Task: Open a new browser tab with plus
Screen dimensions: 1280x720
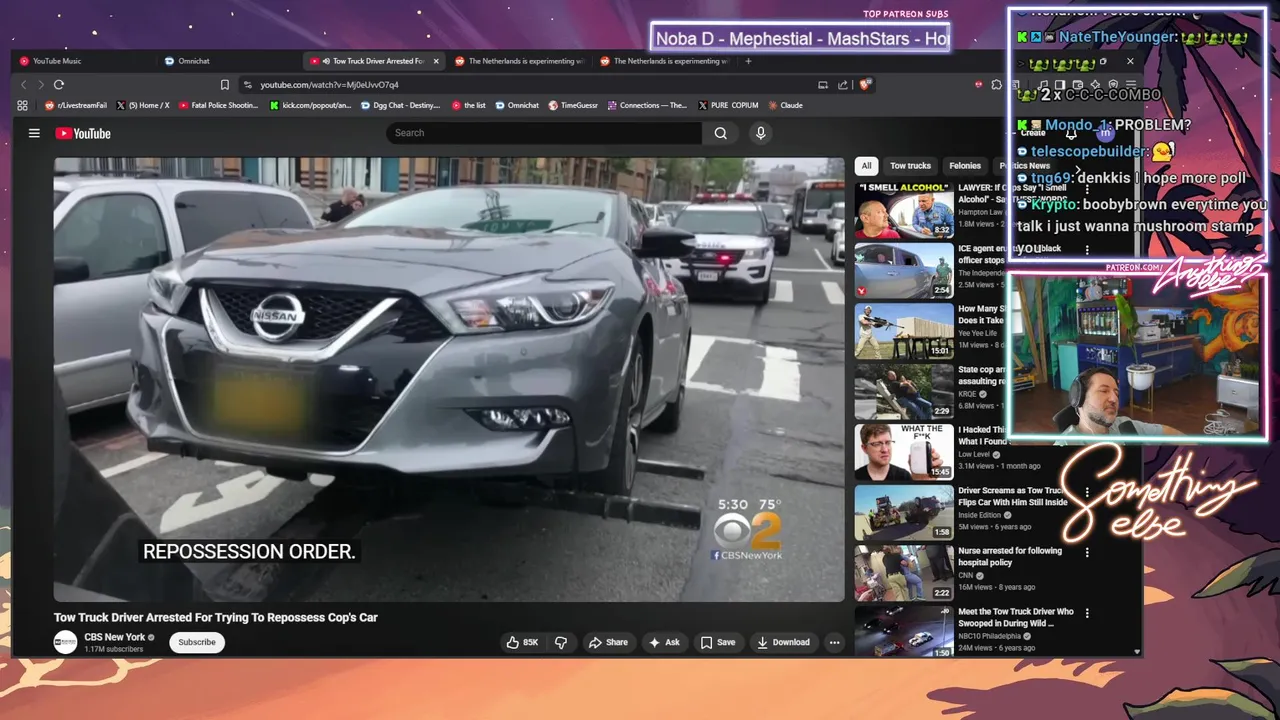Action: (748, 61)
